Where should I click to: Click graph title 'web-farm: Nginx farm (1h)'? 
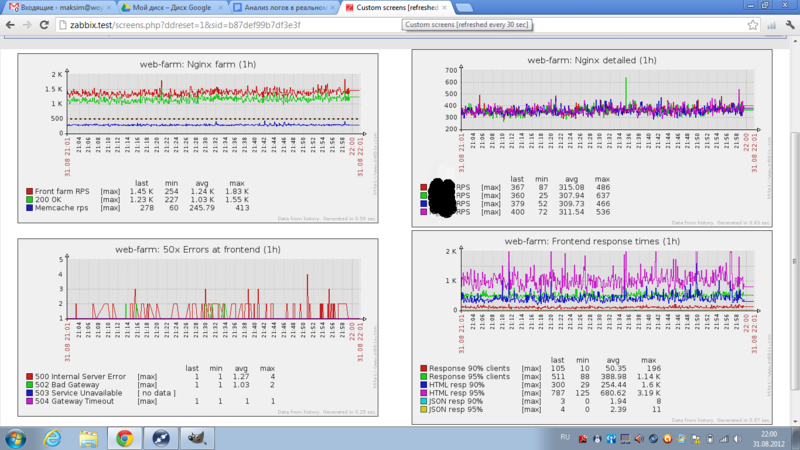pyautogui.click(x=198, y=64)
